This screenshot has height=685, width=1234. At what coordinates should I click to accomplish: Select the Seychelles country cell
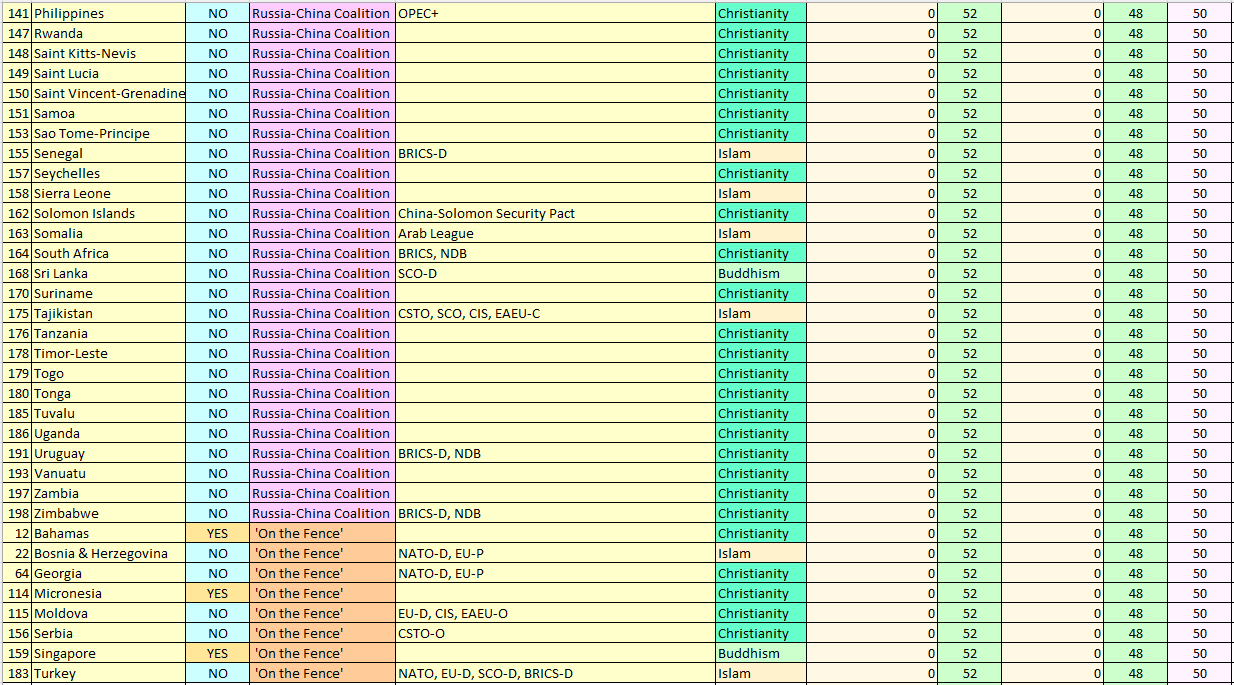(x=109, y=174)
